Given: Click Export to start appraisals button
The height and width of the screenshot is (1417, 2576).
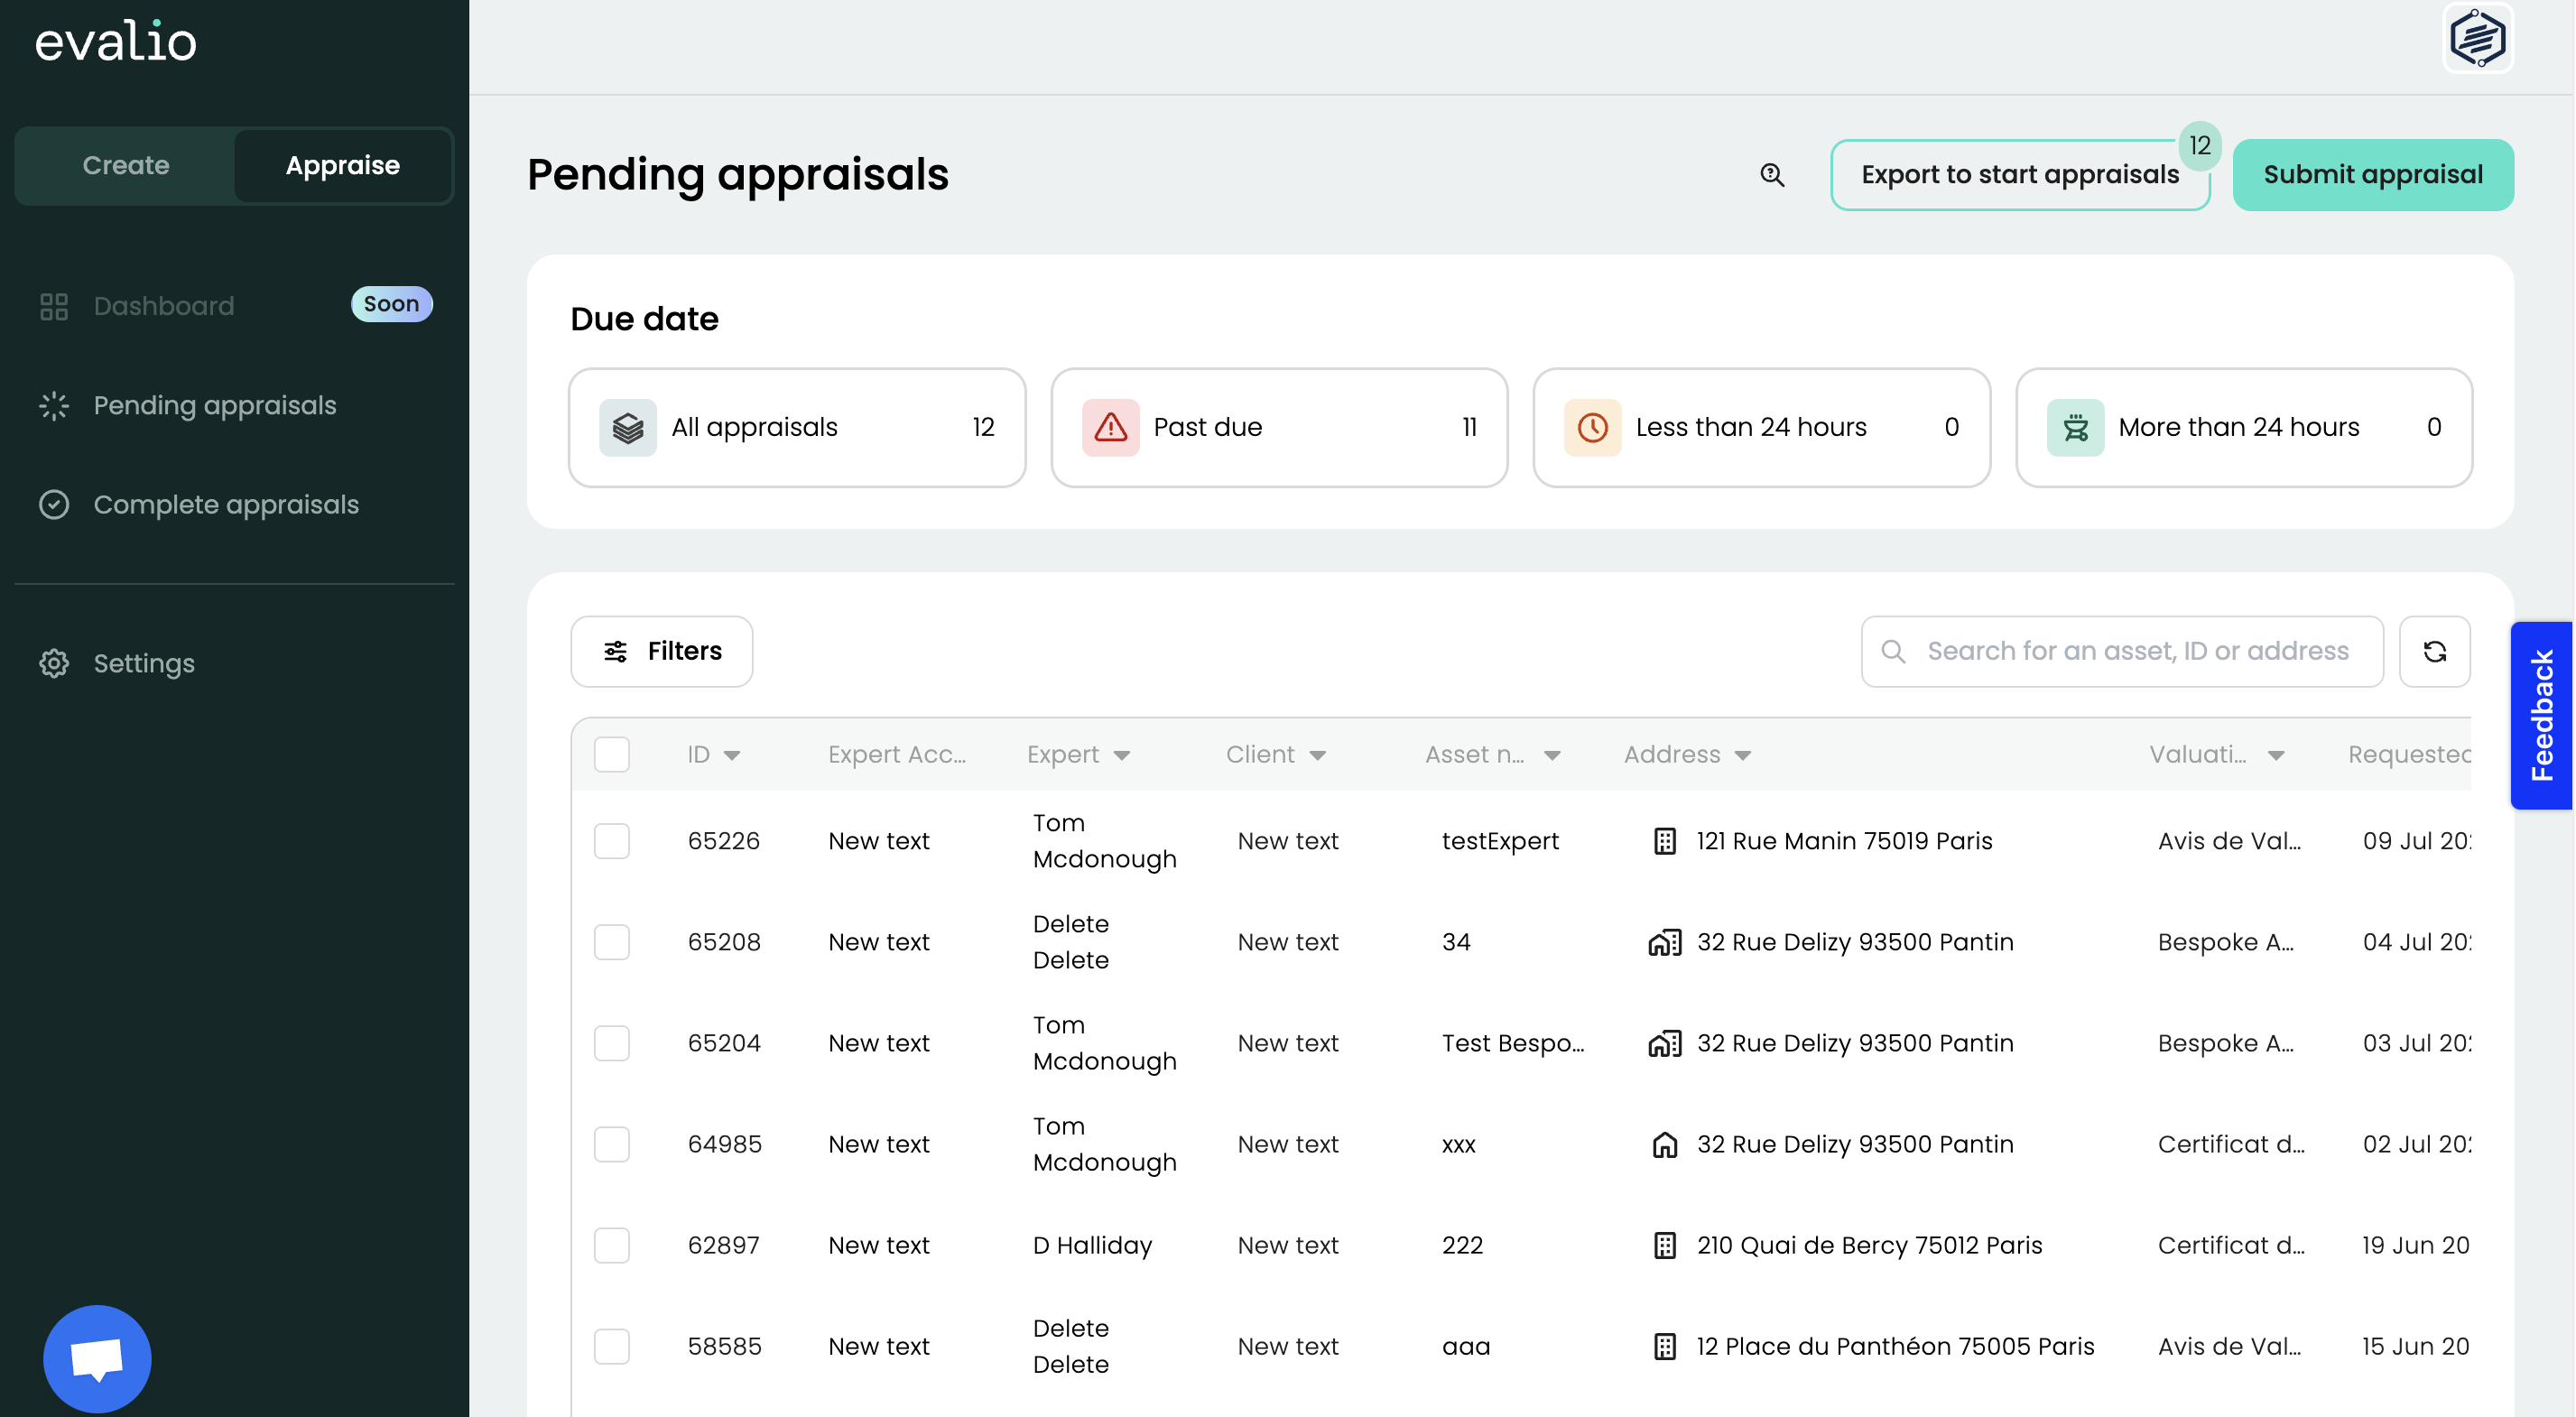Looking at the screenshot, I should (2019, 175).
